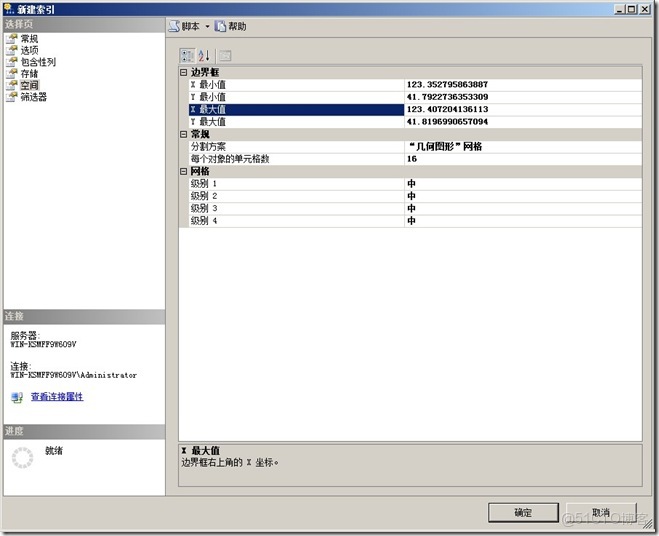Collapse the 边界框 category
Image resolution: width=659 pixels, height=536 pixels.
183,72
